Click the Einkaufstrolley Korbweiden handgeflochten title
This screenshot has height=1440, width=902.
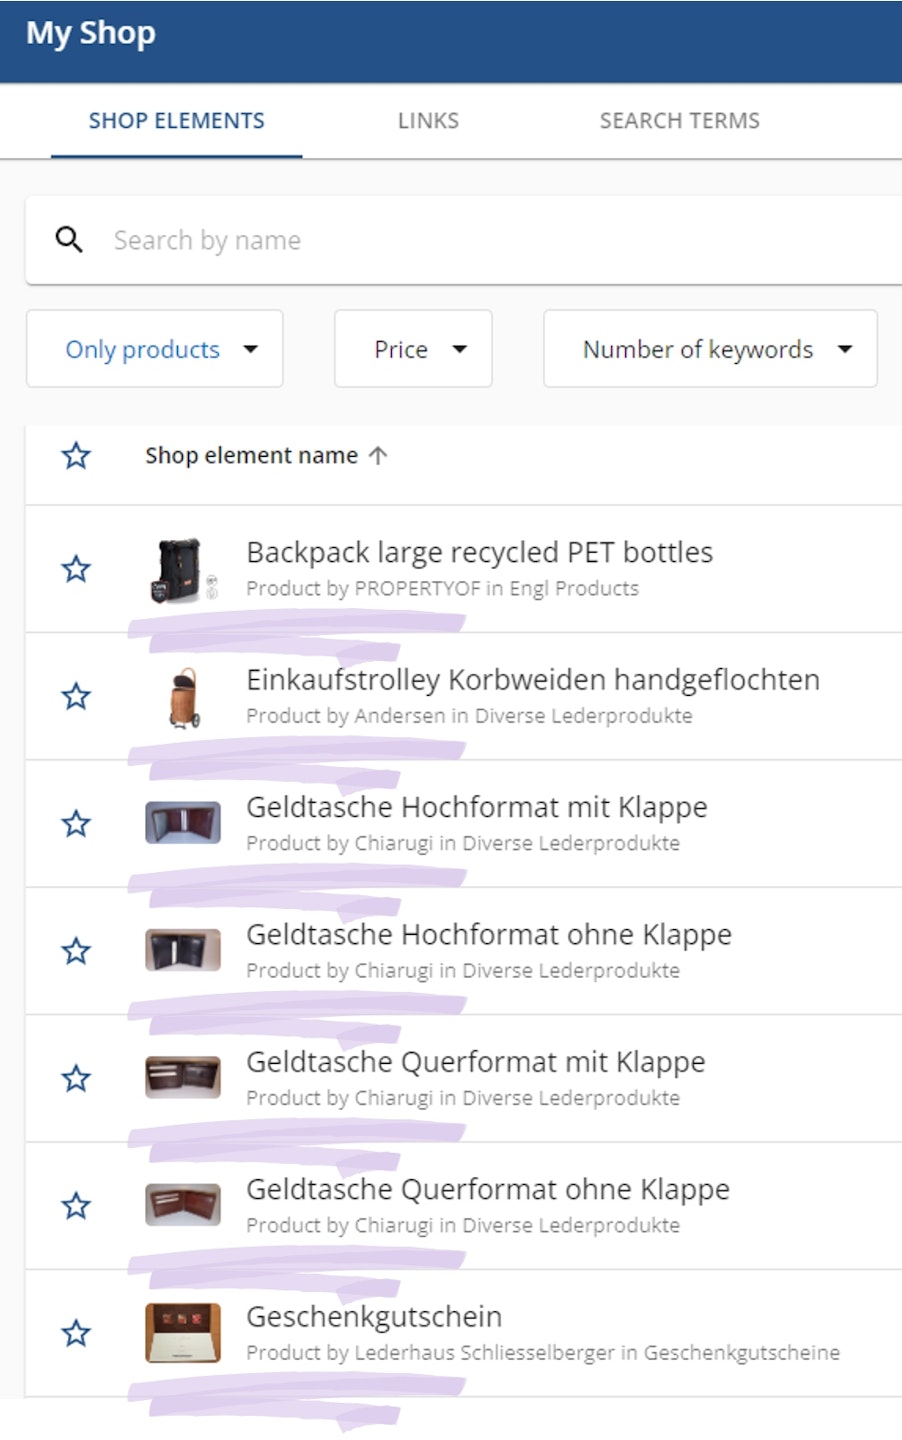tap(532, 680)
